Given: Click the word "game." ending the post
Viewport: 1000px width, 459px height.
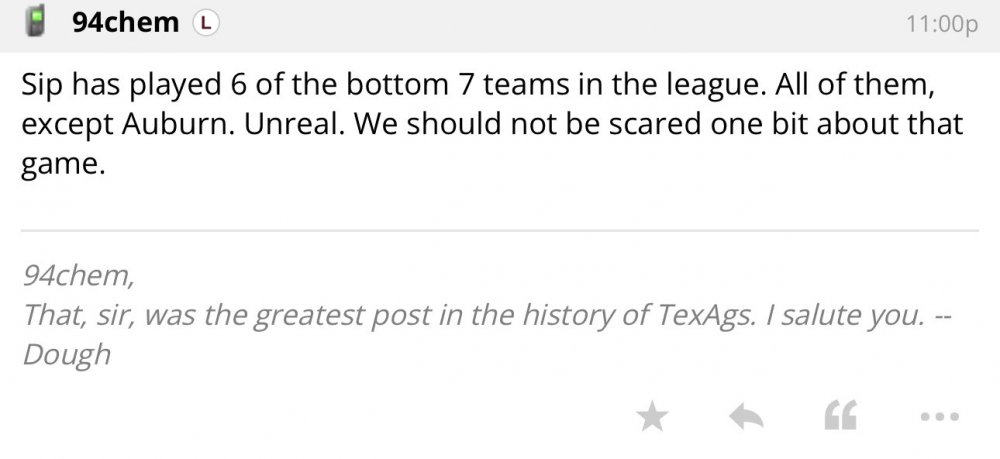Looking at the screenshot, I should click(62, 163).
